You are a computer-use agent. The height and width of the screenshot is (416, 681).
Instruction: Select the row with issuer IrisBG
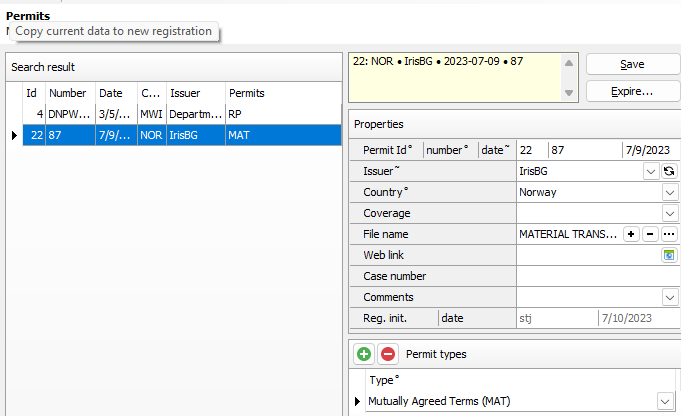pos(182,135)
